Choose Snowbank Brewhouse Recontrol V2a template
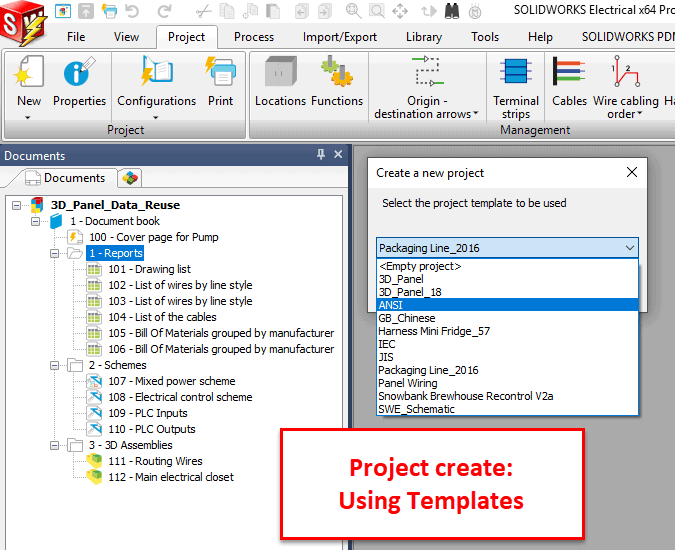675x550 pixels. (507, 396)
